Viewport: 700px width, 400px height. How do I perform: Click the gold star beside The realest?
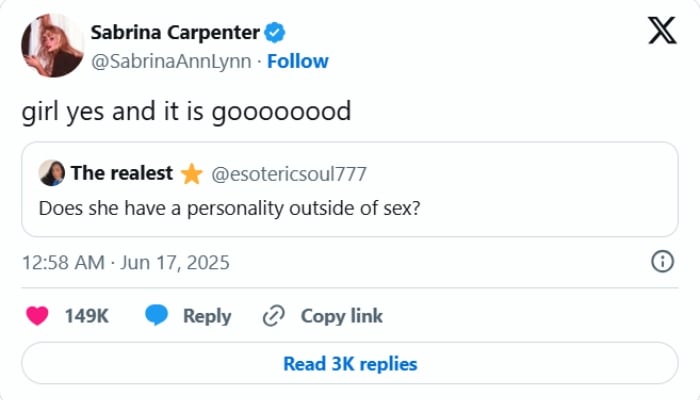click(x=191, y=174)
